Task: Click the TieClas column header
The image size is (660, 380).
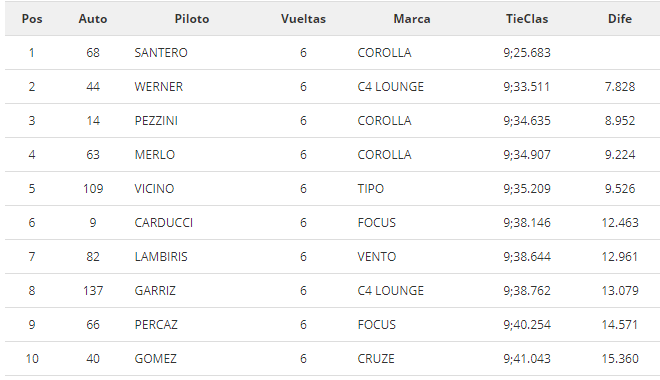Action: tap(527, 19)
